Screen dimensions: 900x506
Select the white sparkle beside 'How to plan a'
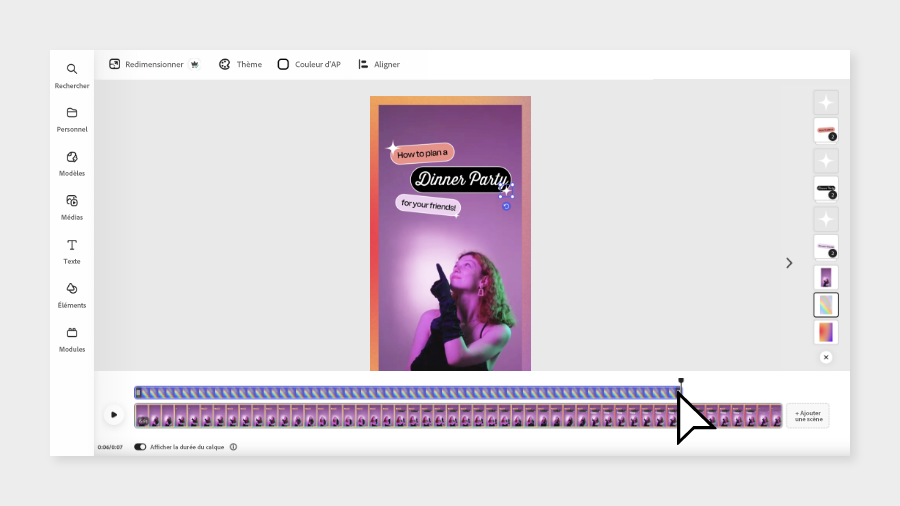pos(393,149)
